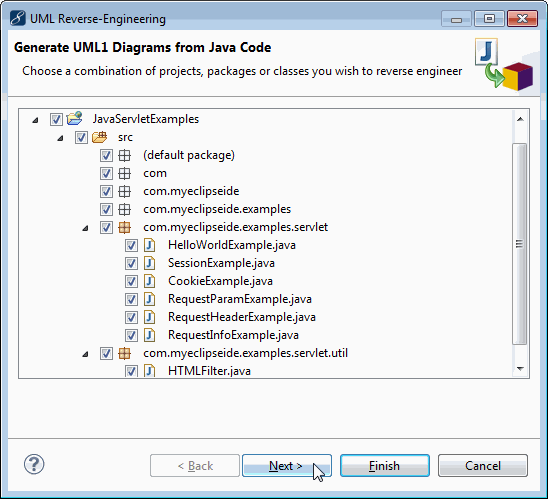This screenshot has width=548, height=499.
Task: Collapse the src folder node
Action: pyautogui.click(x=60, y=138)
